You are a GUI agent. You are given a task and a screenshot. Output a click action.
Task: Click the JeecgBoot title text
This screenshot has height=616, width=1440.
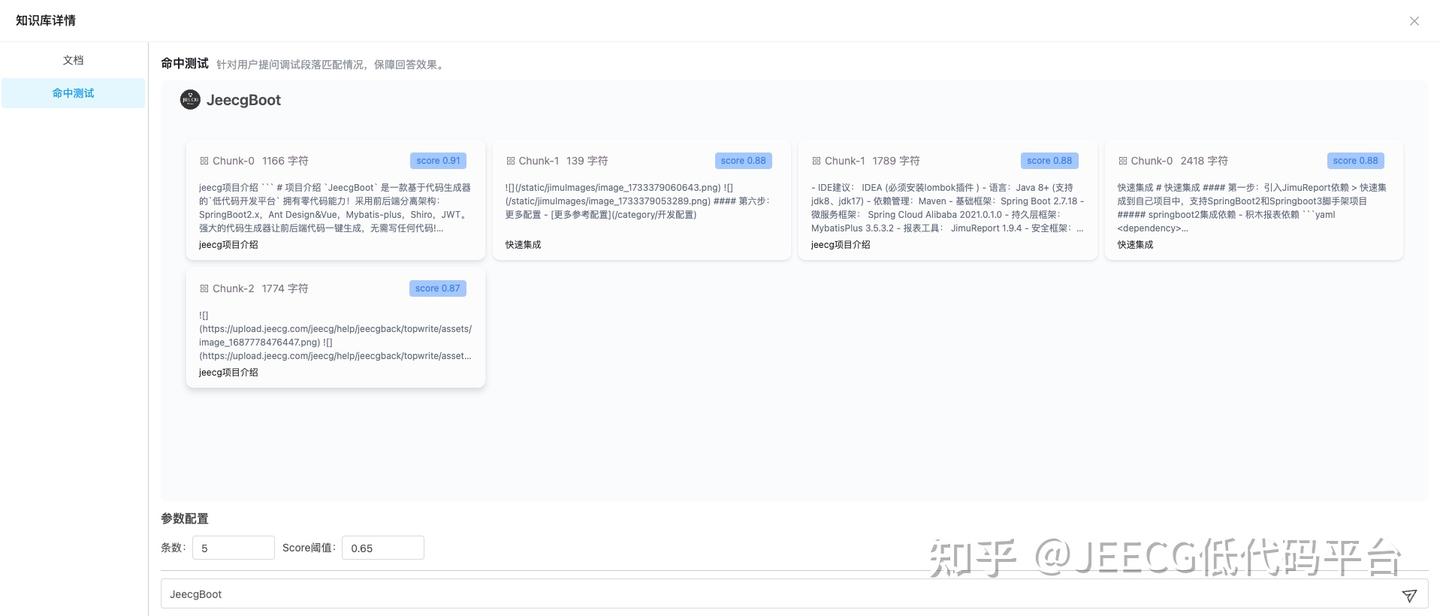(x=243, y=100)
